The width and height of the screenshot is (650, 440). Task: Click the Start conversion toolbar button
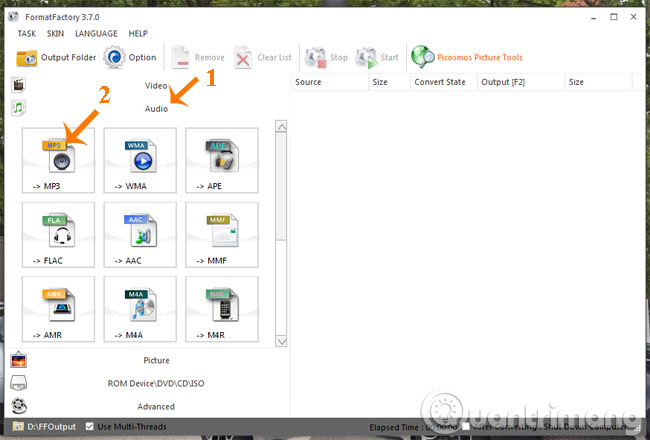[x=377, y=58]
